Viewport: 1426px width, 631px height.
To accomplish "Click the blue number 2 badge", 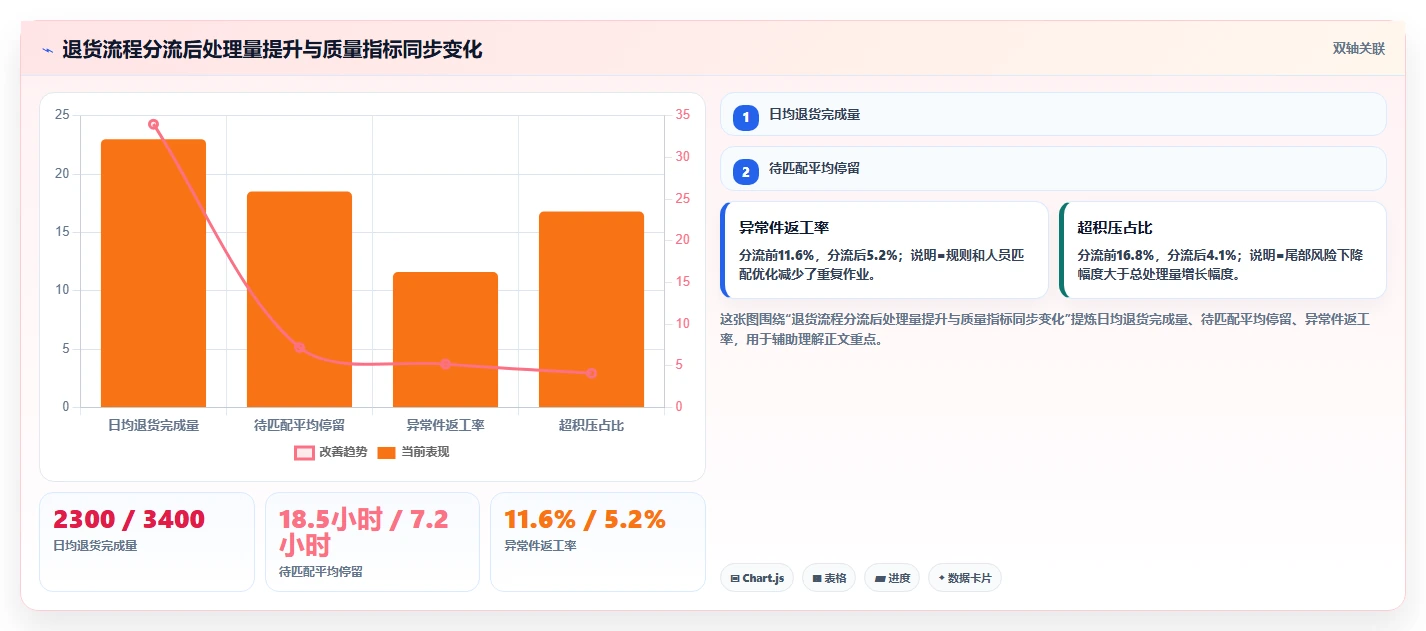I will (745, 172).
